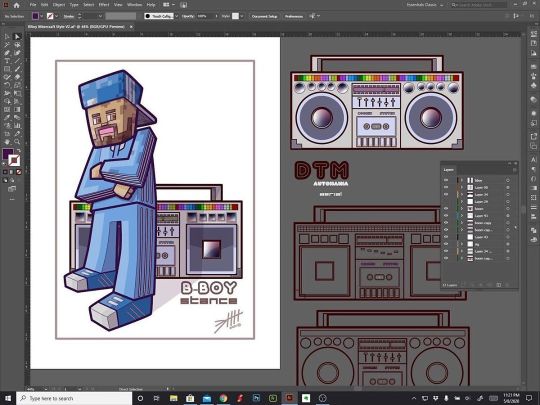540x405 pixels.
Task: Hide Layer 40 using its eye icon
Action: (446, 237)
